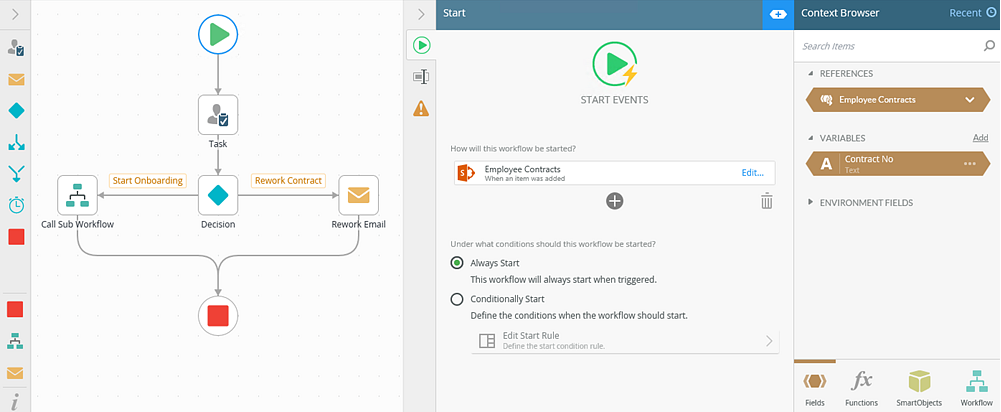This screenshot has width=1001, height=412.
Task: Open the Functions tab
Action: (862, 388)
